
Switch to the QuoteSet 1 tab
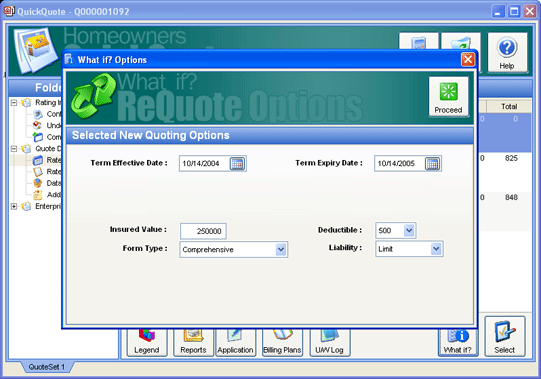pyautogui.click(x=47, y=367)
